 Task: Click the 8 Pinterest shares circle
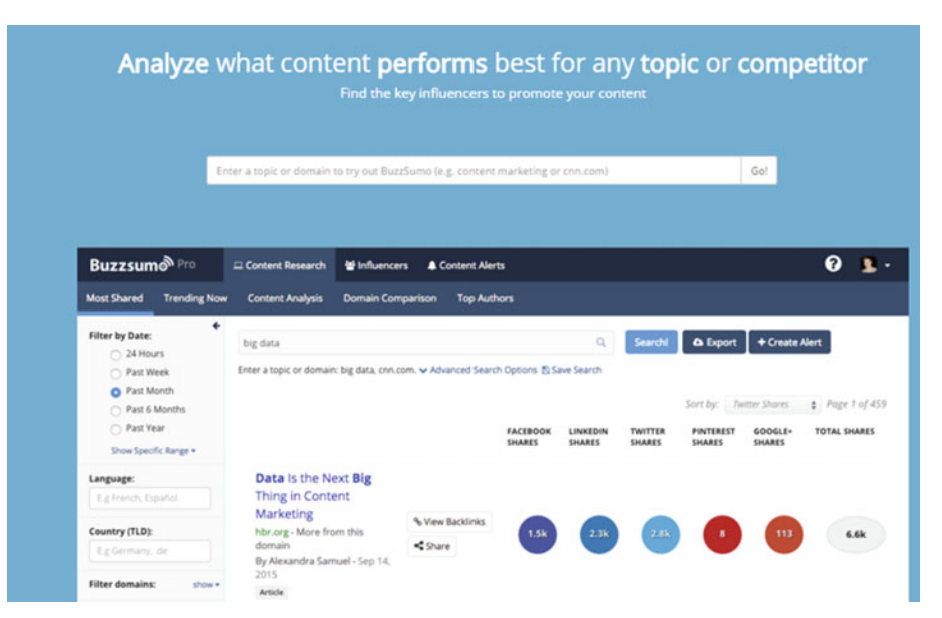pos(722,534)
